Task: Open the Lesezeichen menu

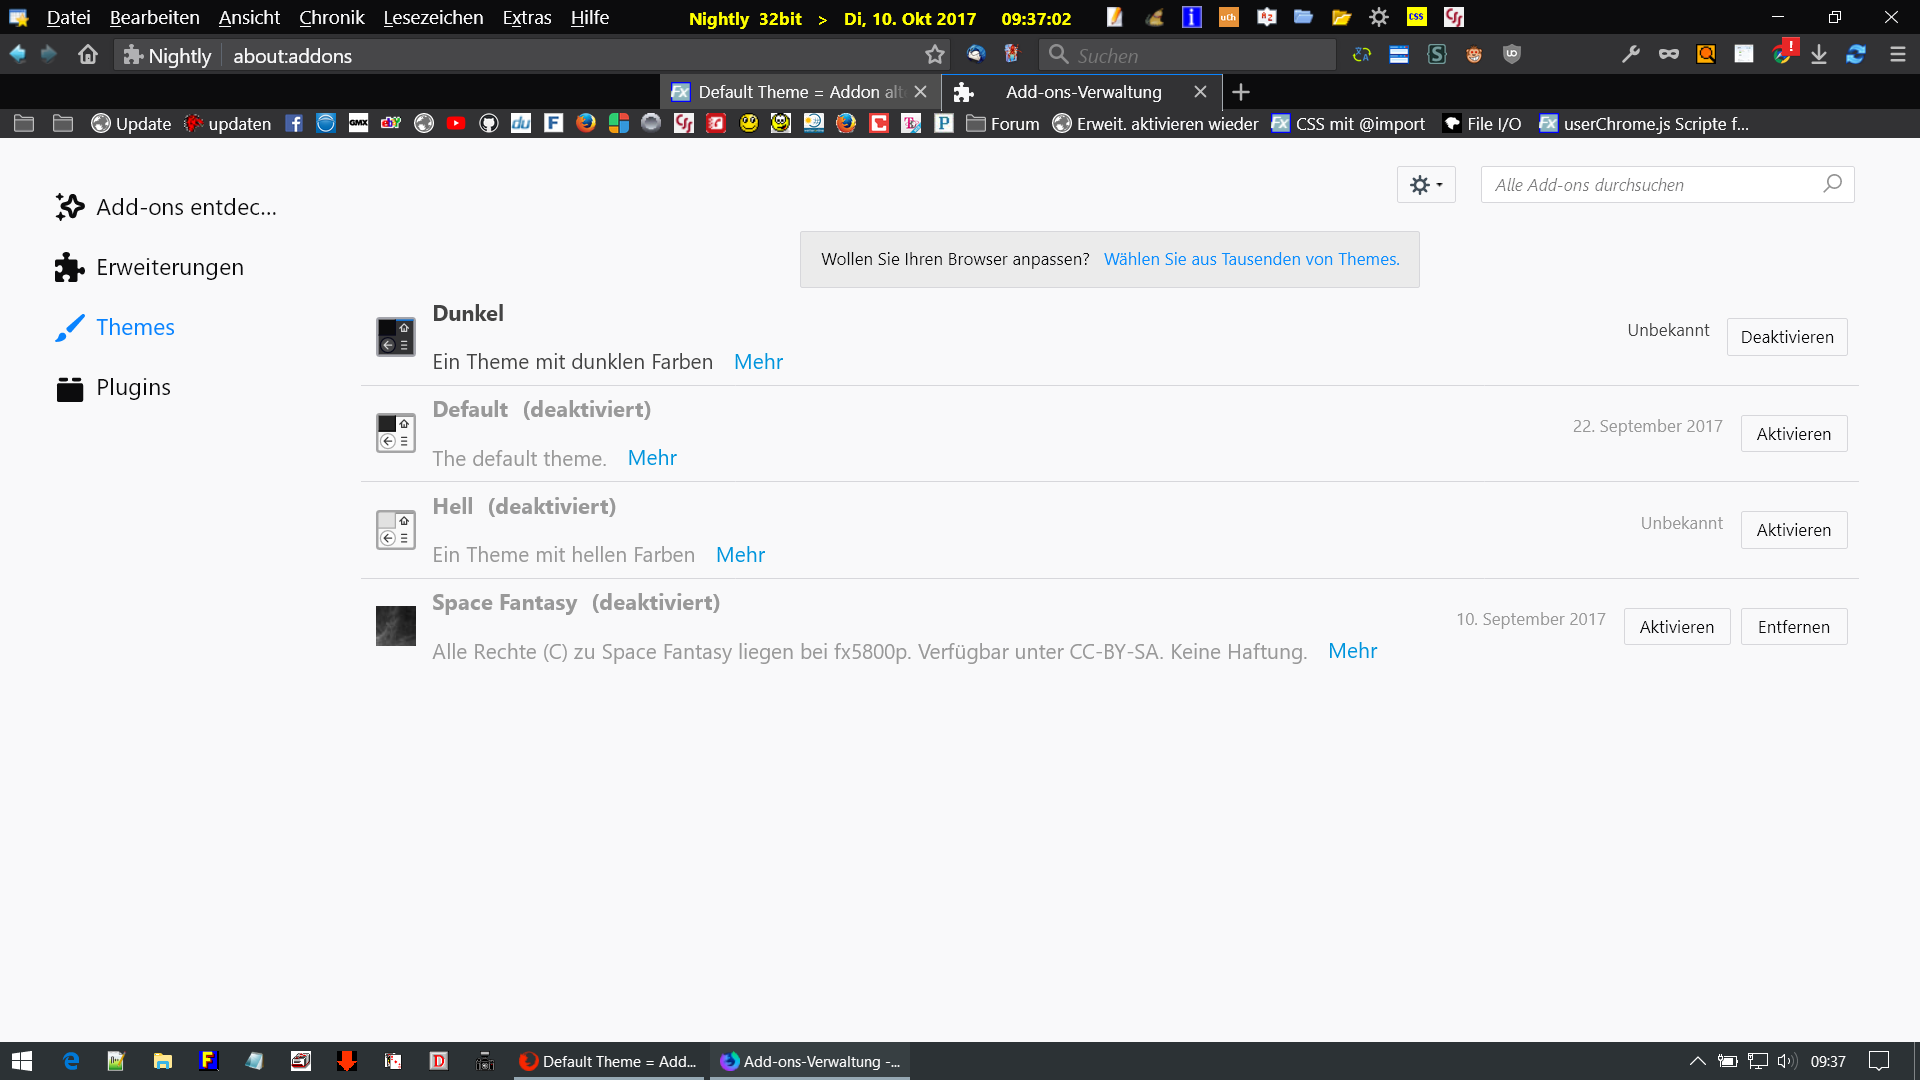Action: tap(433, 17)
